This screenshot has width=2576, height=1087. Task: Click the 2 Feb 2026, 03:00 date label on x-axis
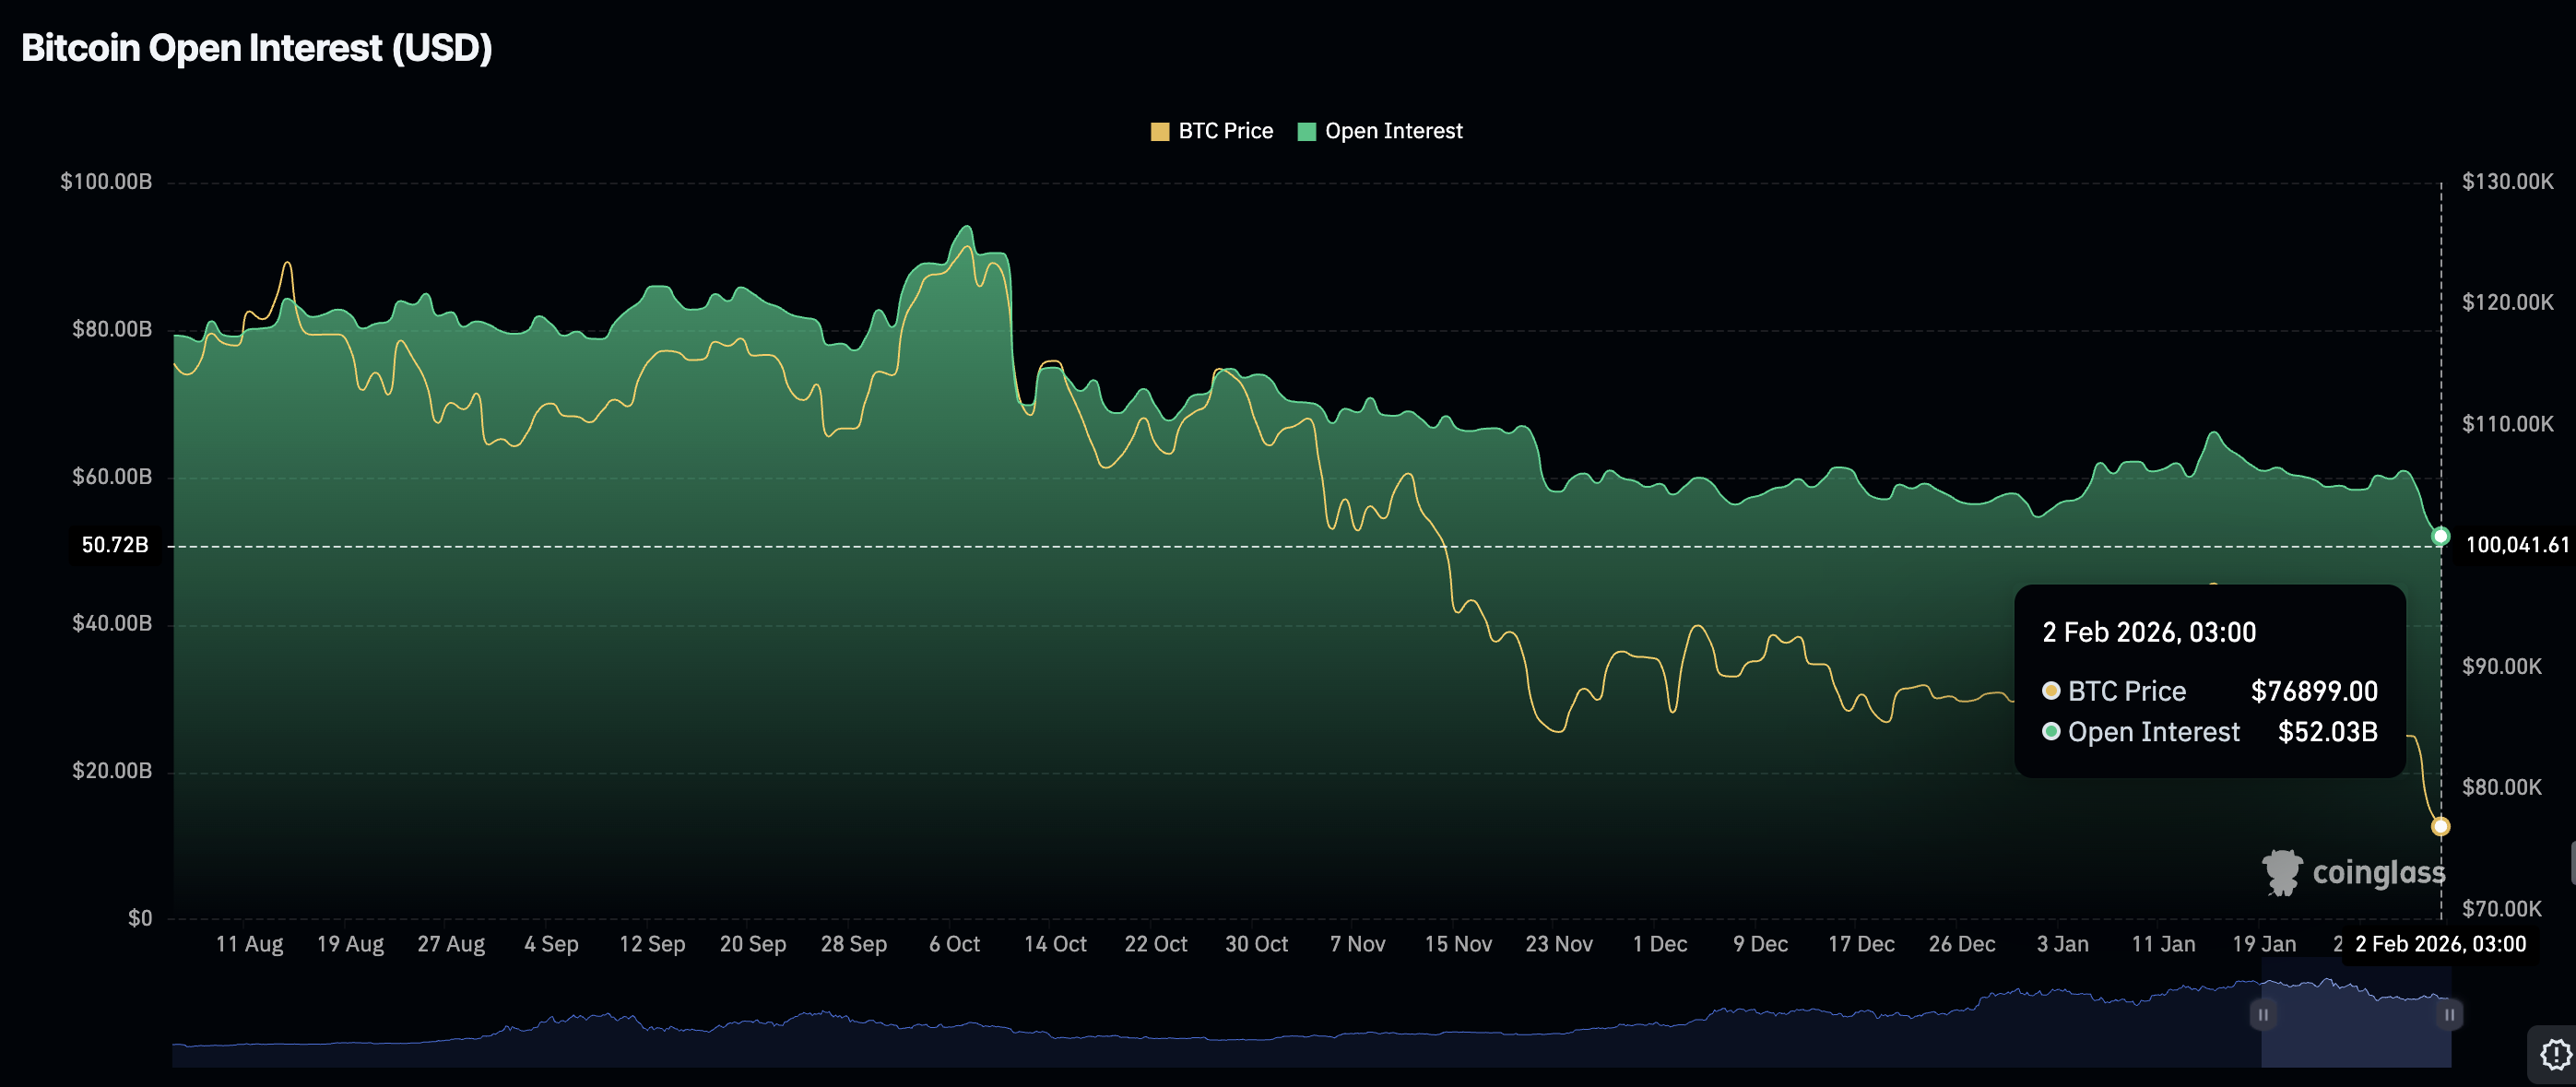pyautogui.click(x=2440, y=944)
